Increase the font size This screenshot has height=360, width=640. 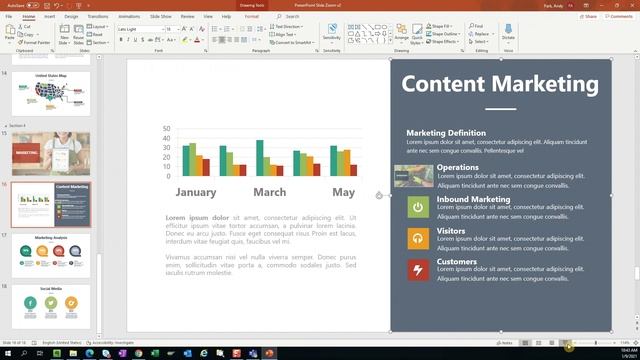(184, 29)
